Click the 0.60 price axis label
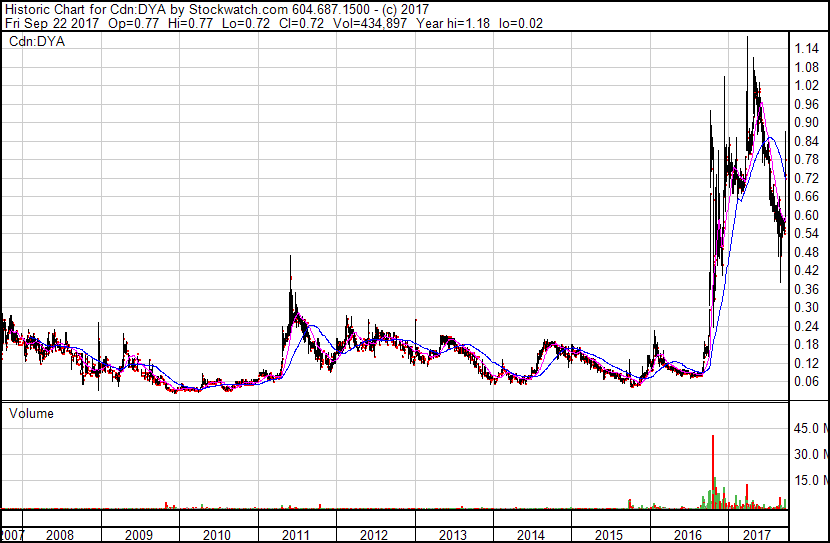Image resolution: width=830 pixels, height=543 pixels. pyautogui.click(x=807, y=215)
